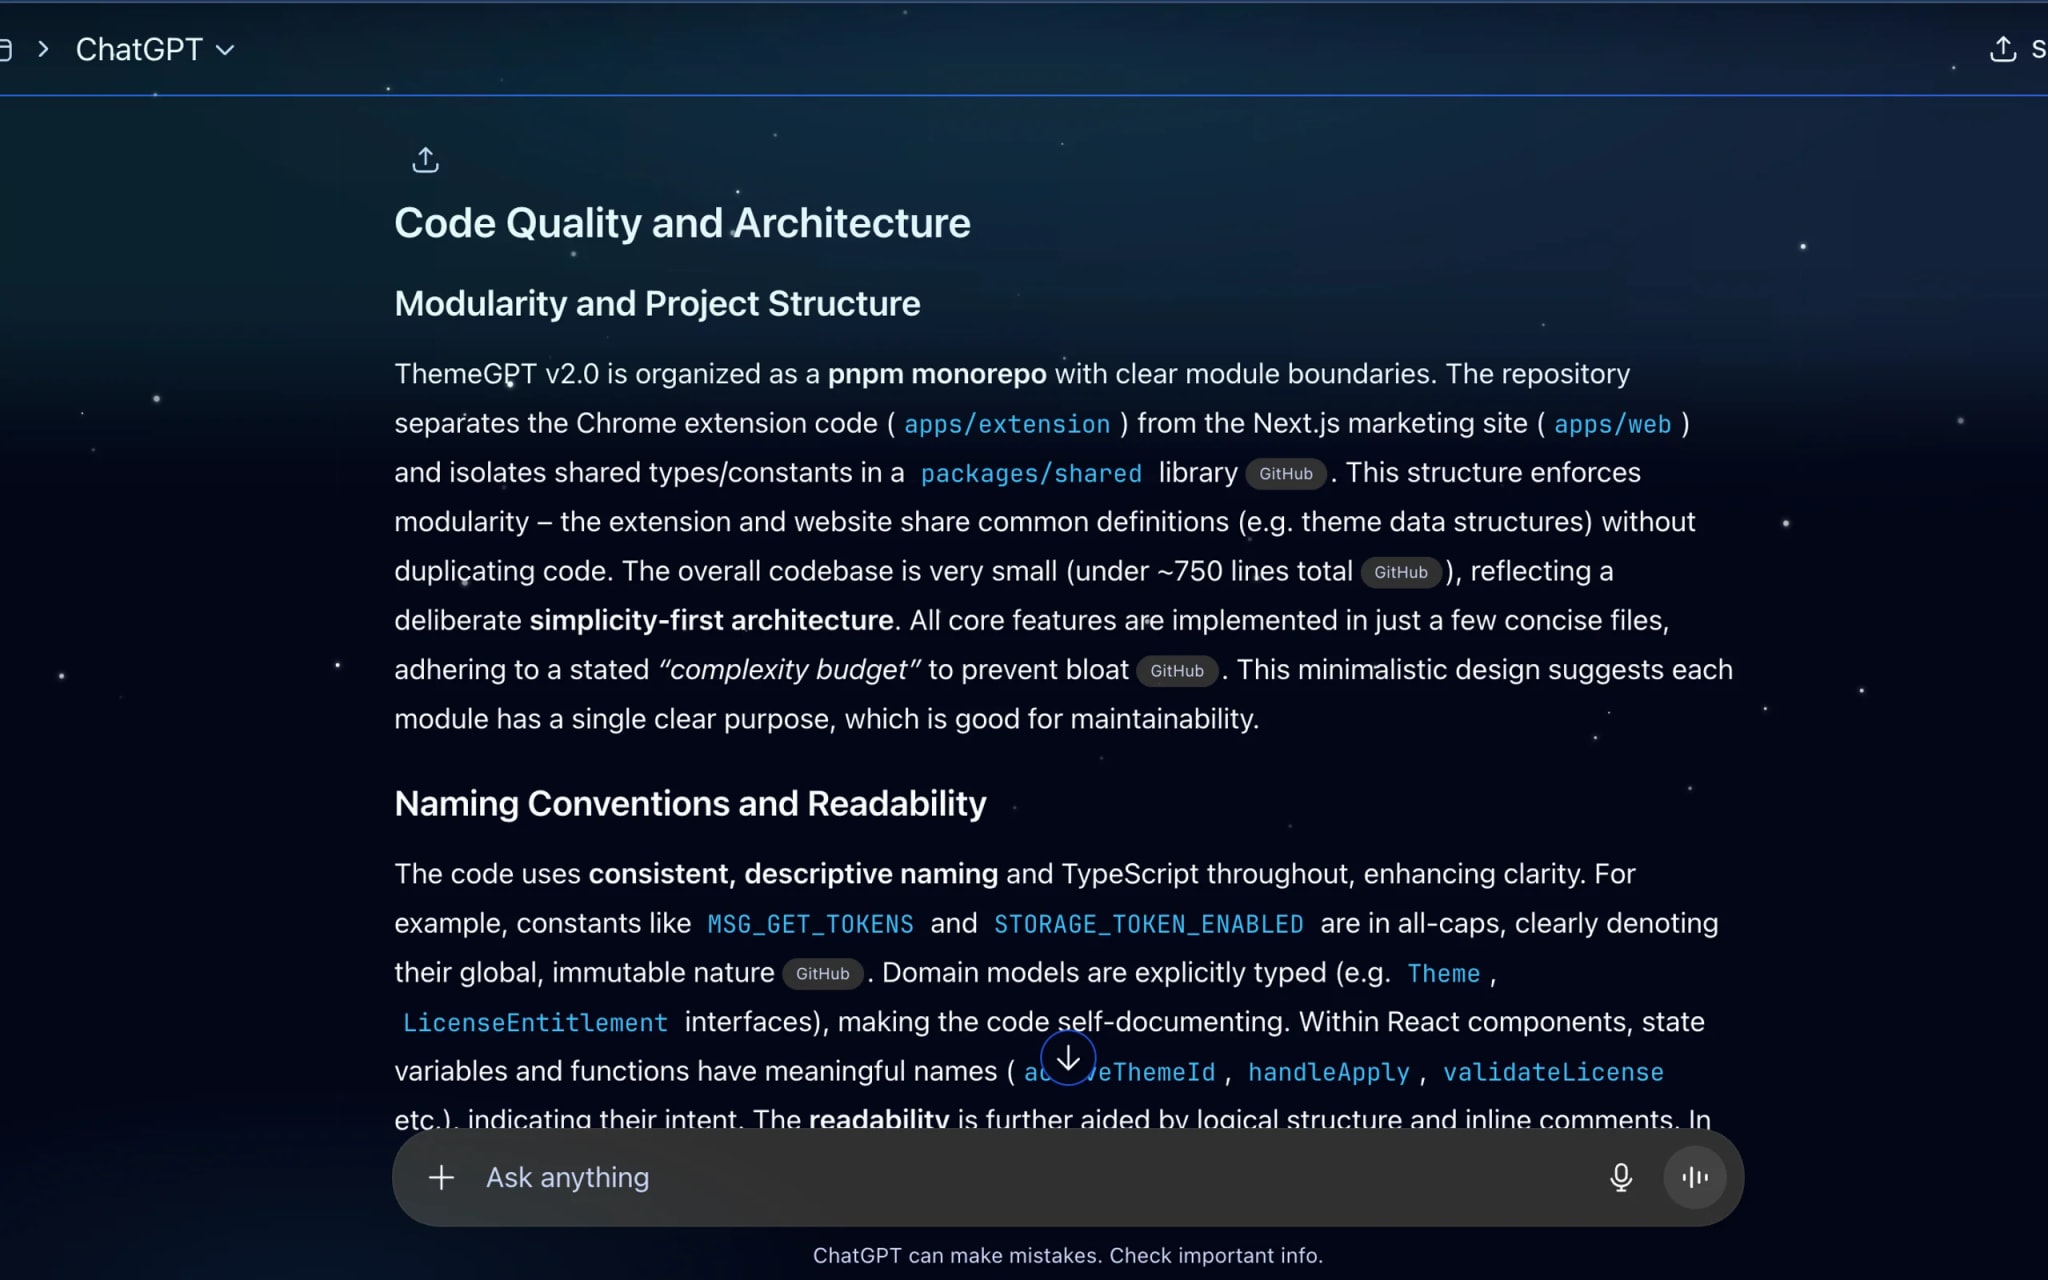
Task: Click the apps/extension inline code
Action: tap(1006, 424)
